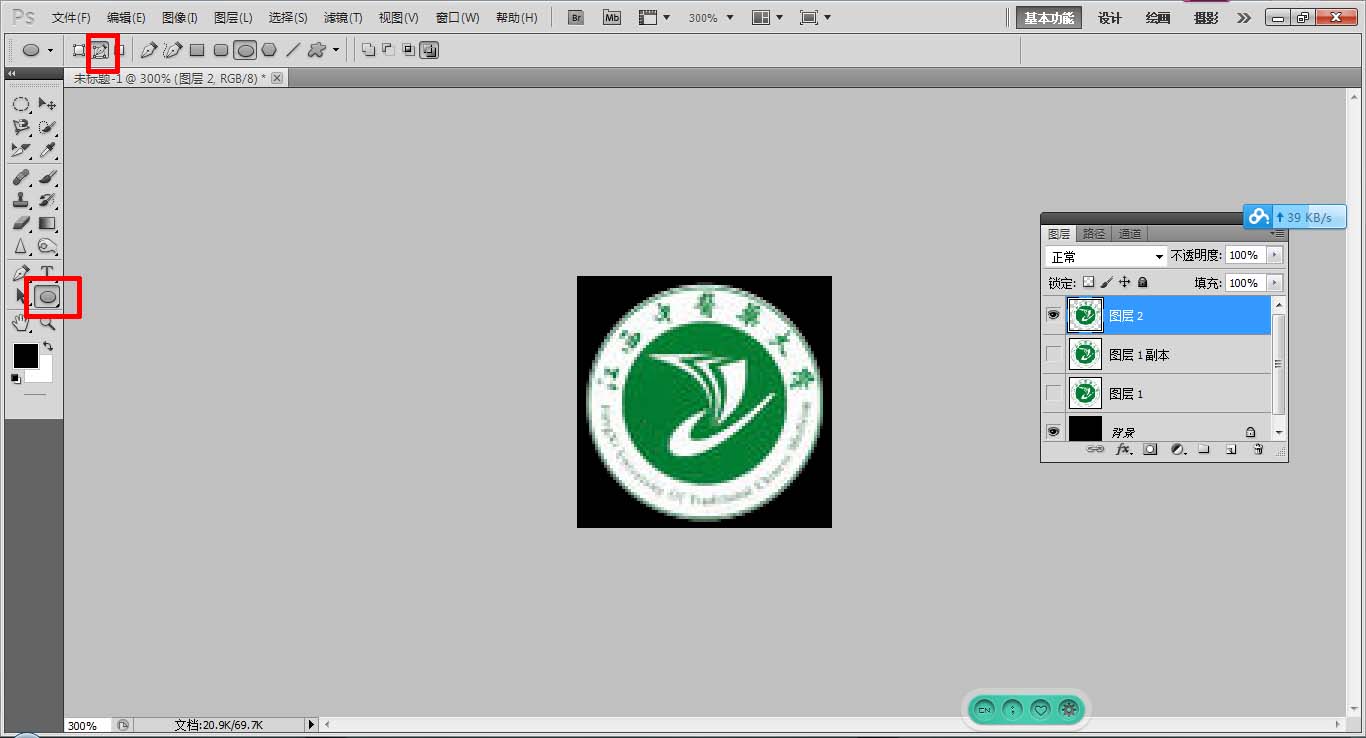The width and height of the screenshot is (1366, 738).
Task: Enable Exclude overlapping path areas mode
Action: coord(429,50)
